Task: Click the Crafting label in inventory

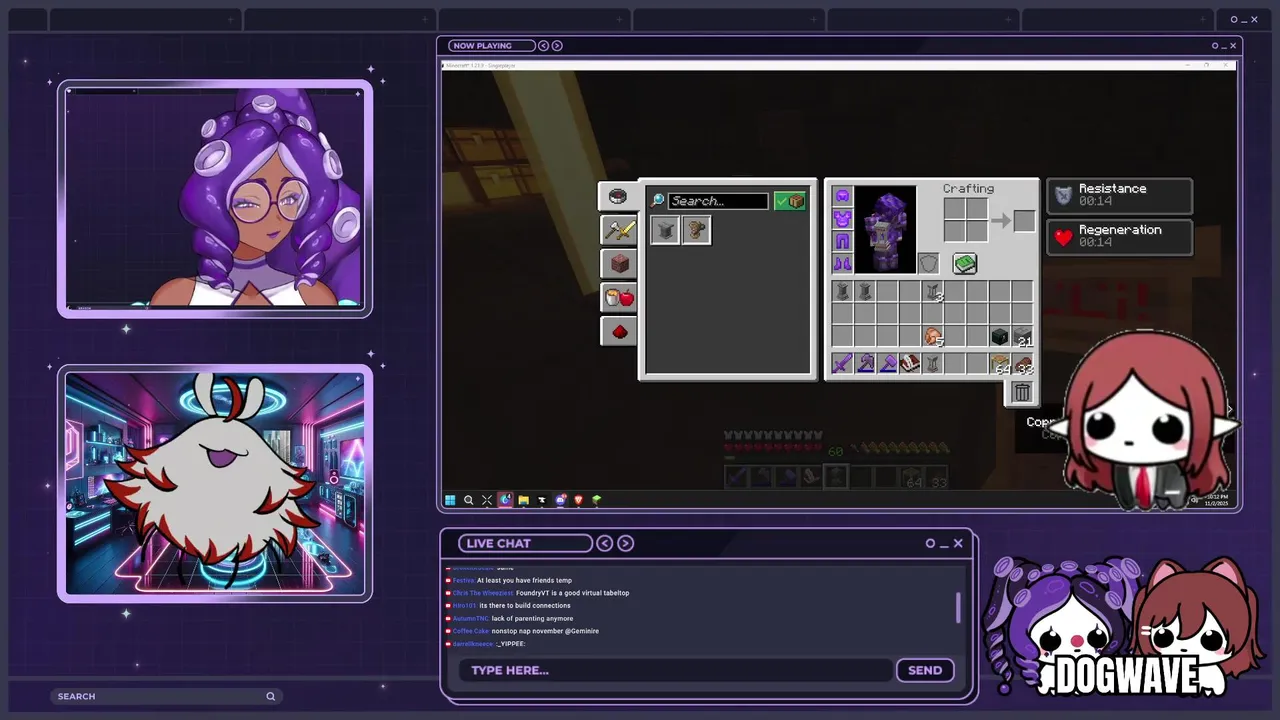Action: [968, 188]
